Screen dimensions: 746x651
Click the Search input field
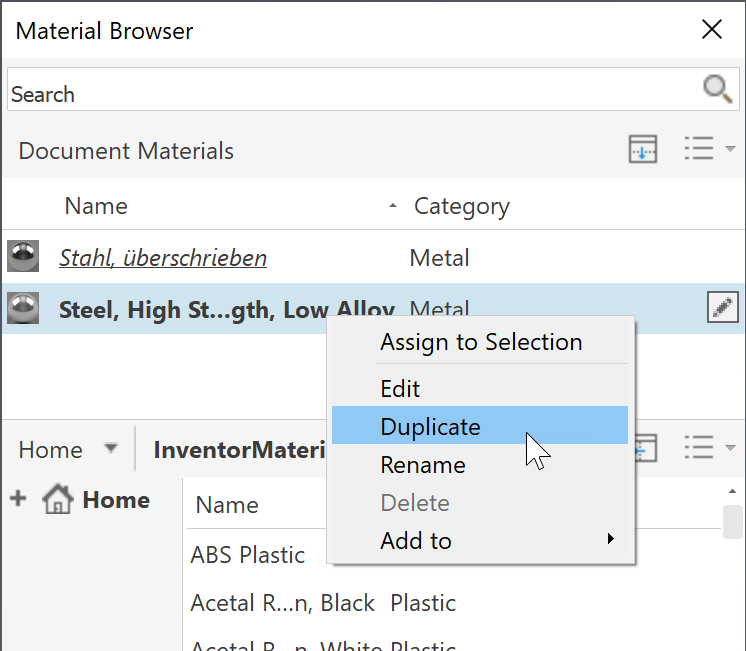[x=373, y=89]
